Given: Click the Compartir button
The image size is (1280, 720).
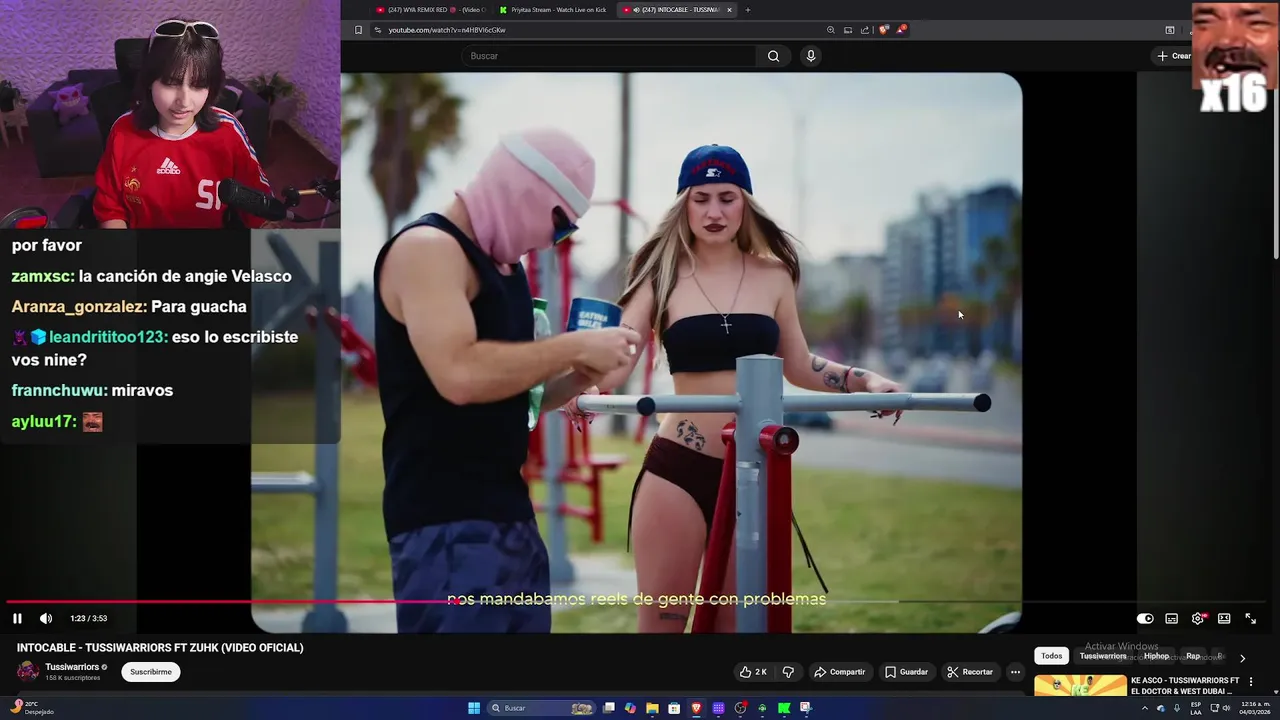Looking at the screenshot, I should click(839, 672).
